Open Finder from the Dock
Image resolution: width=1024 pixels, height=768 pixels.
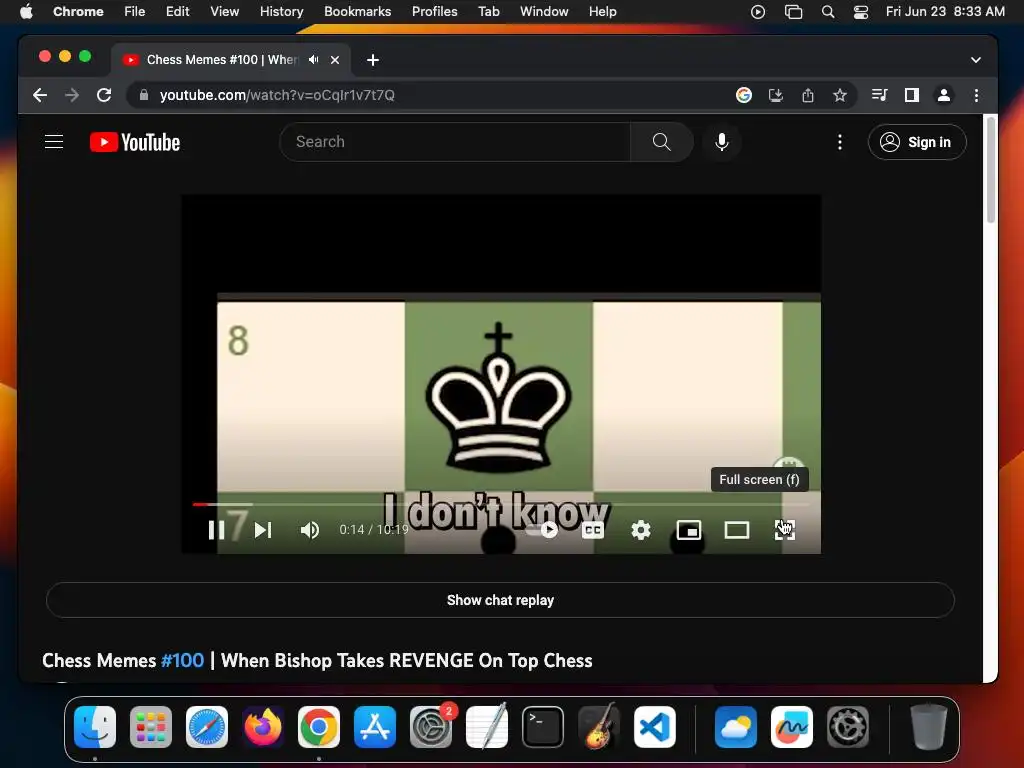pyautogui.click(x=95, y=727)
